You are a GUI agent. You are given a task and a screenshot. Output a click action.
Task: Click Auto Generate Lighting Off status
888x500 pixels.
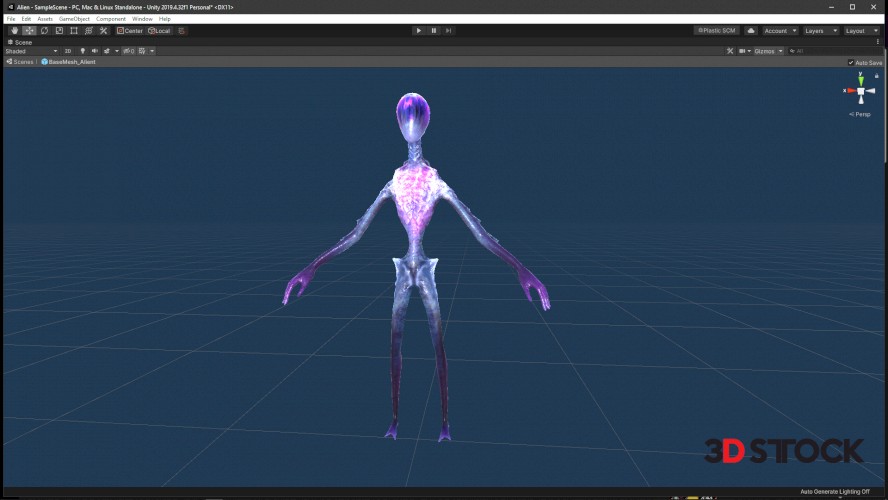click(835, 492)
